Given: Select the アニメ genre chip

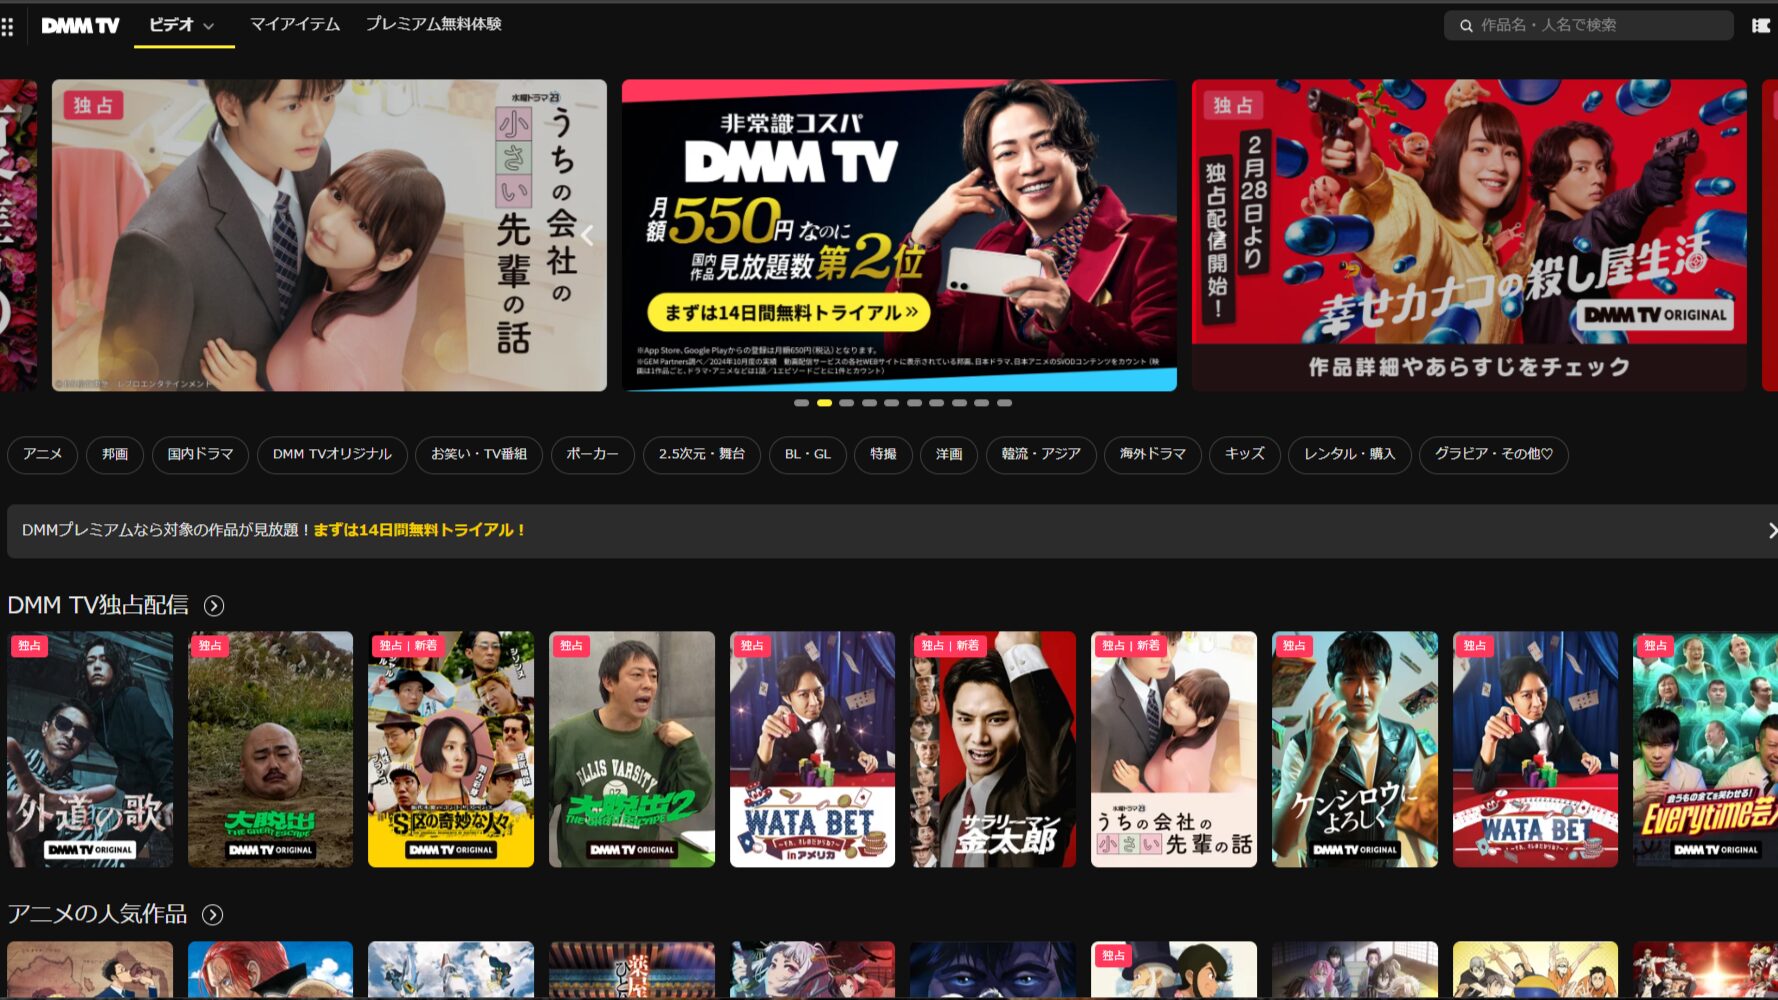Looking at the screenshot, I should pyautogui.click(x=43, y=454).
